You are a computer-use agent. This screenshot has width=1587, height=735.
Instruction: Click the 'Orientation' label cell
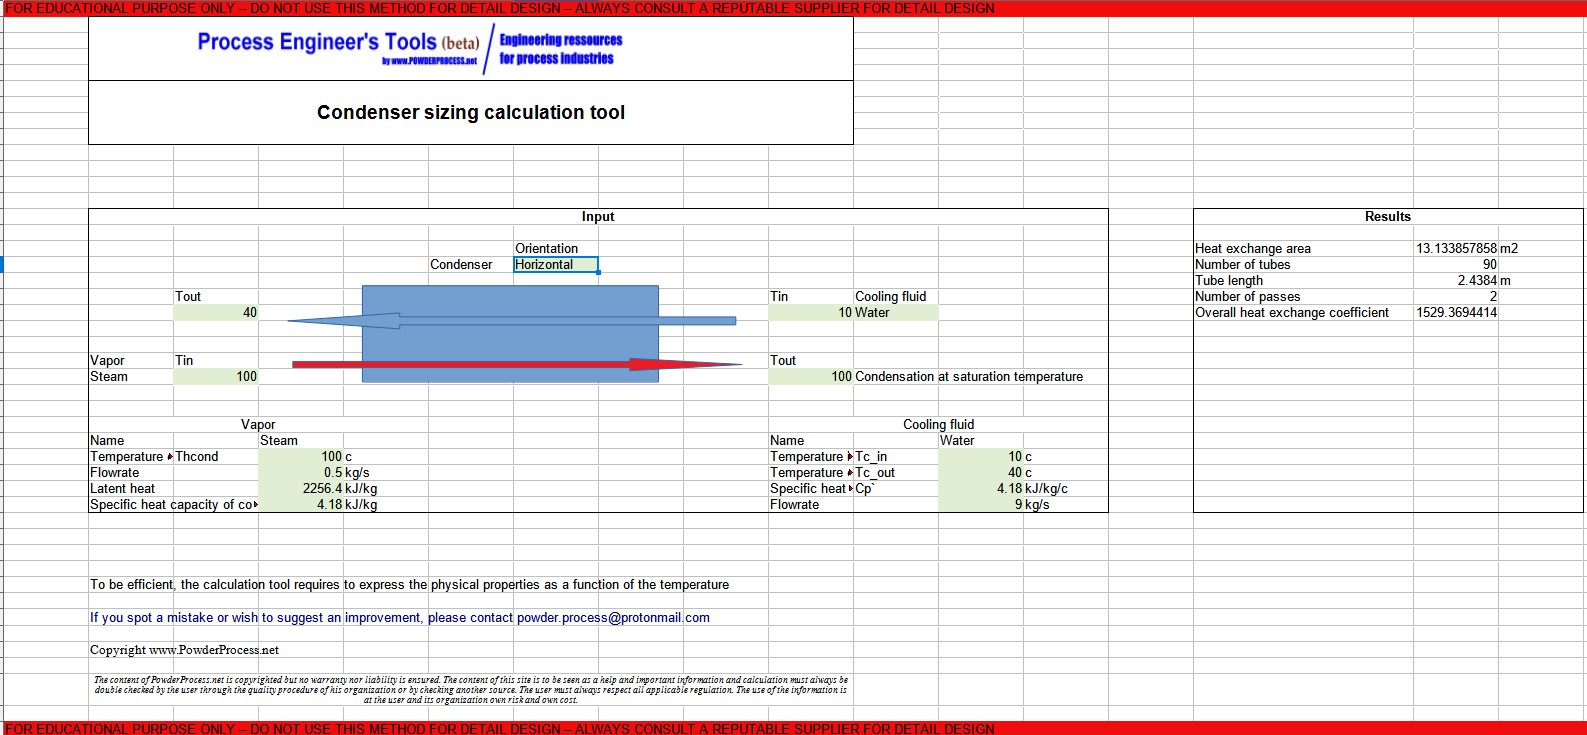[546, 249]
